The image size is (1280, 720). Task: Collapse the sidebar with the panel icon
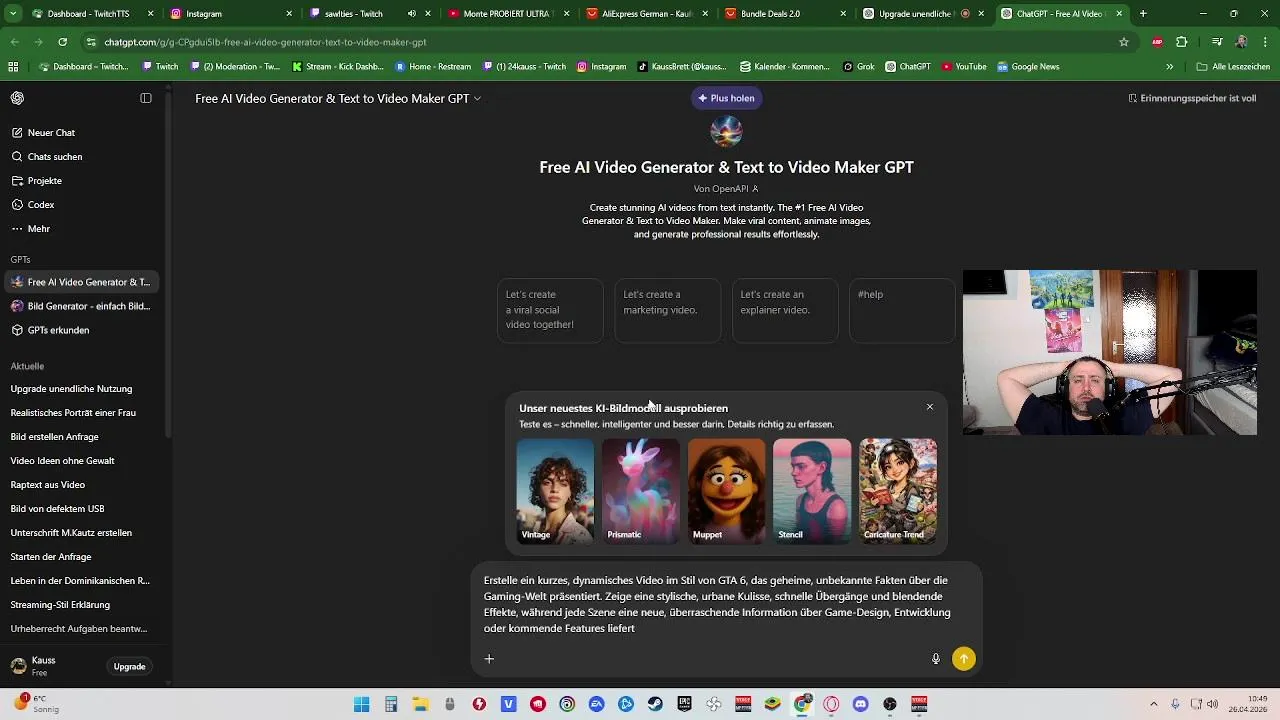coord(146,98)
